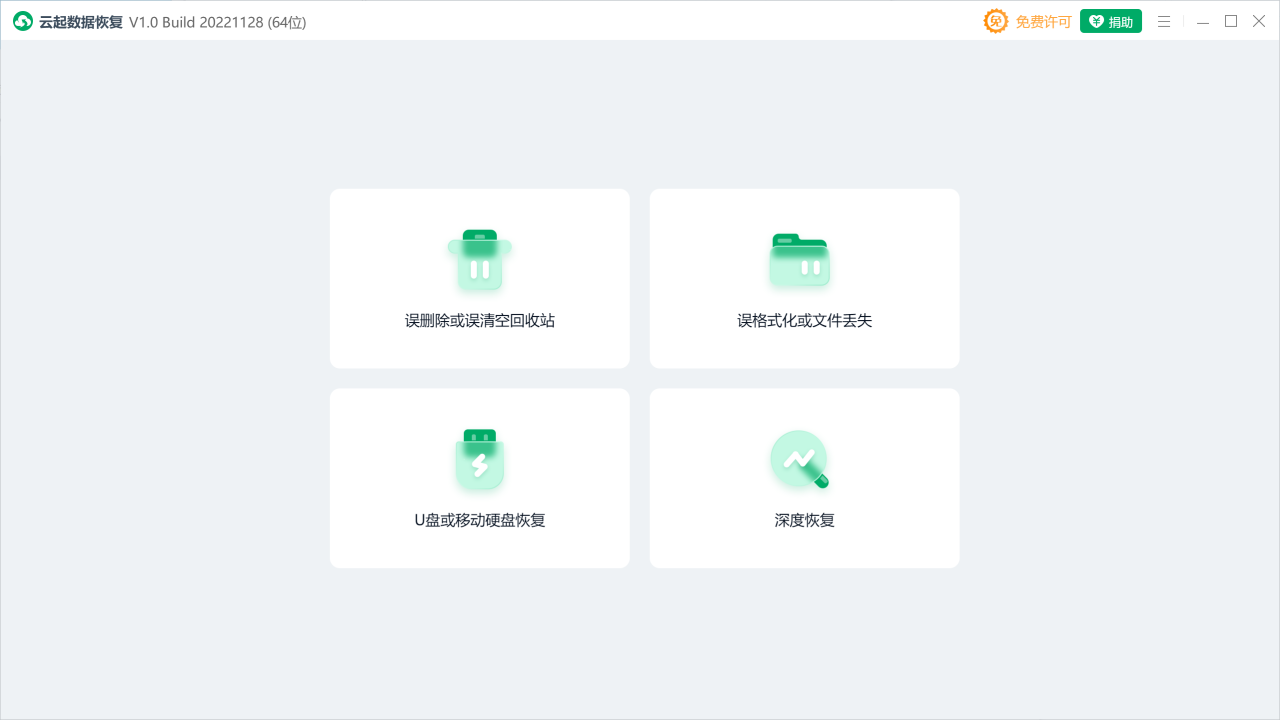Close the data recovery window
Image resolution: width=1280 pixels, height=720 pixels.
pyautogui.click(x=1259, y=21)
